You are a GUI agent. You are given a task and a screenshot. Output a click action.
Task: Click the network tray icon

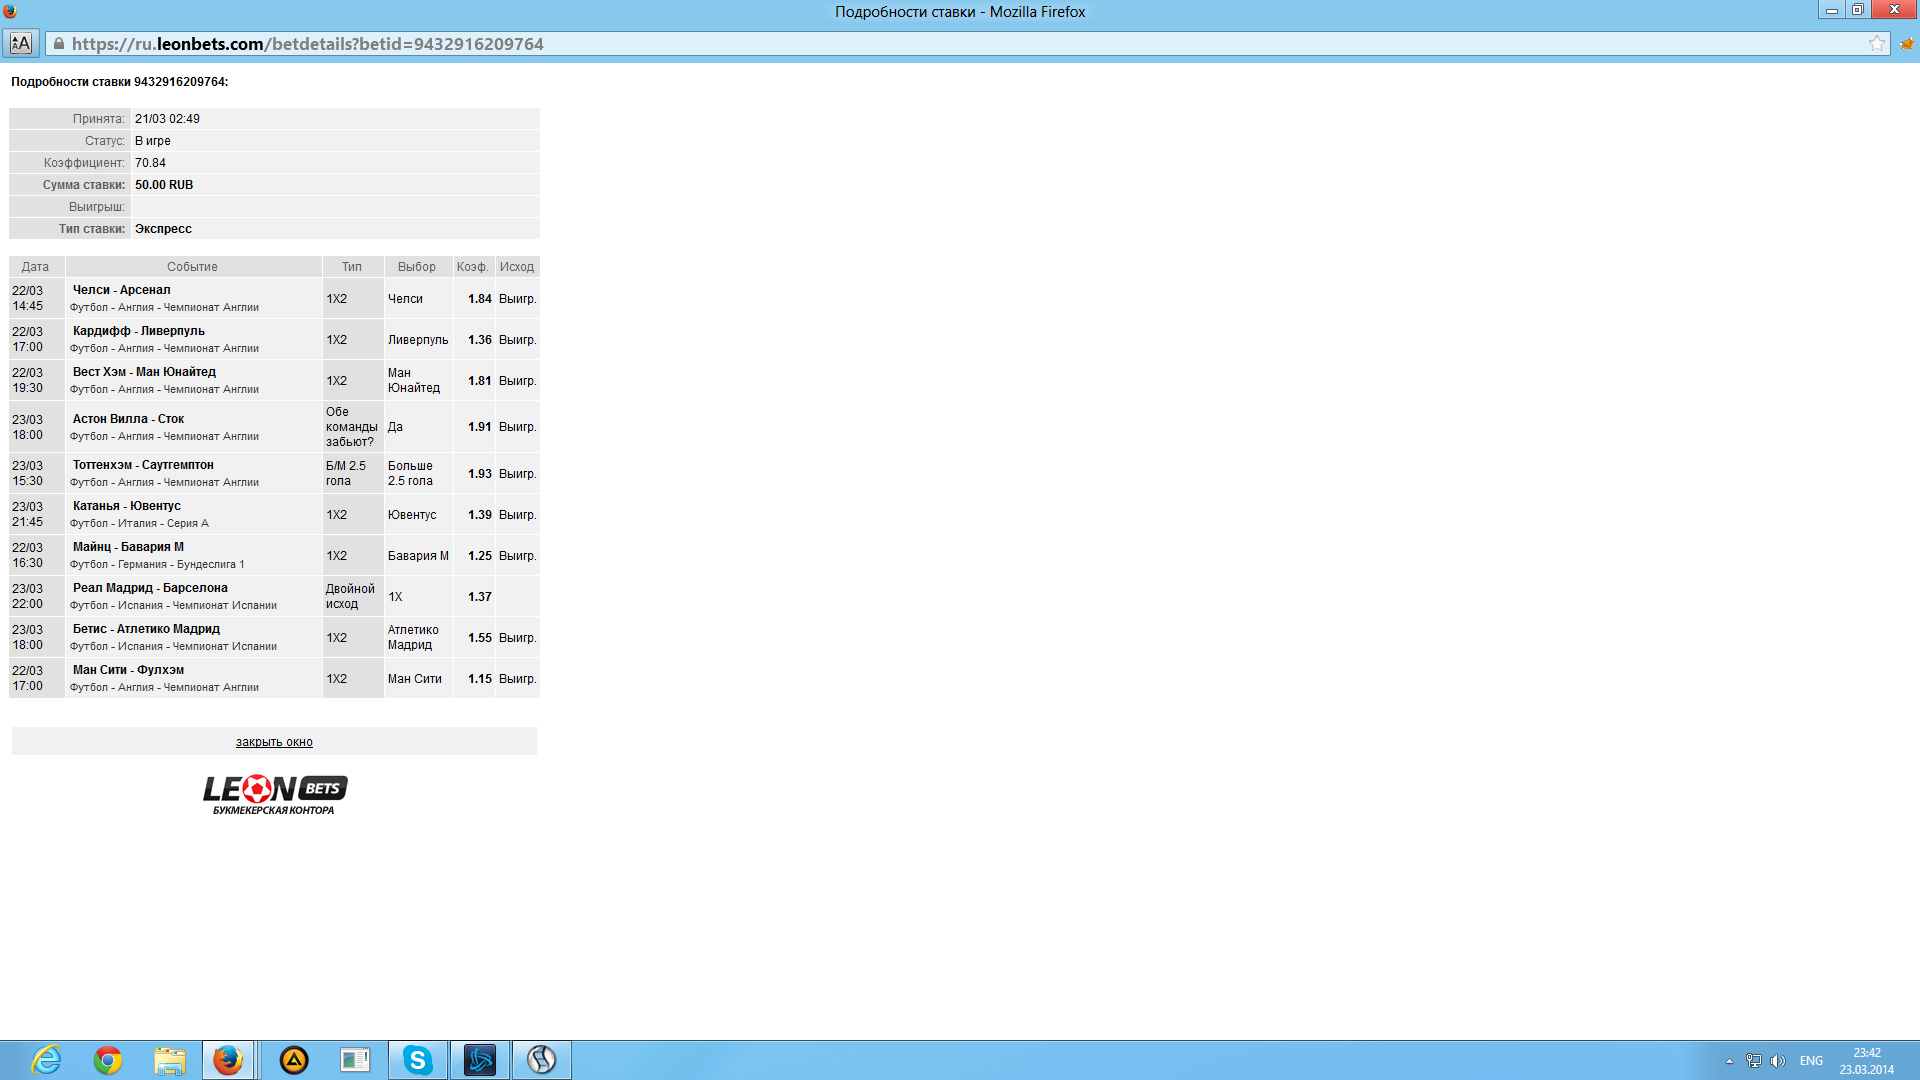[x=1754, y=1061]
